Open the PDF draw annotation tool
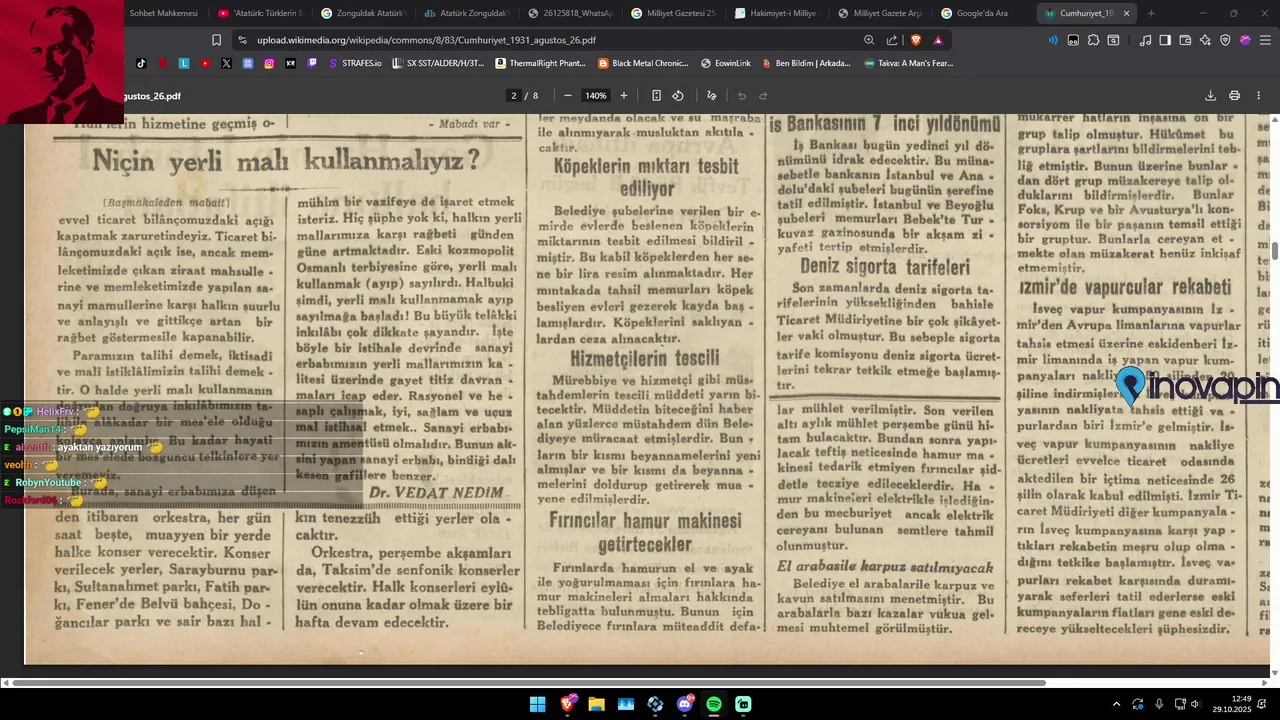The width and height of the screenshot is (1280, 720). click(712, 96)
